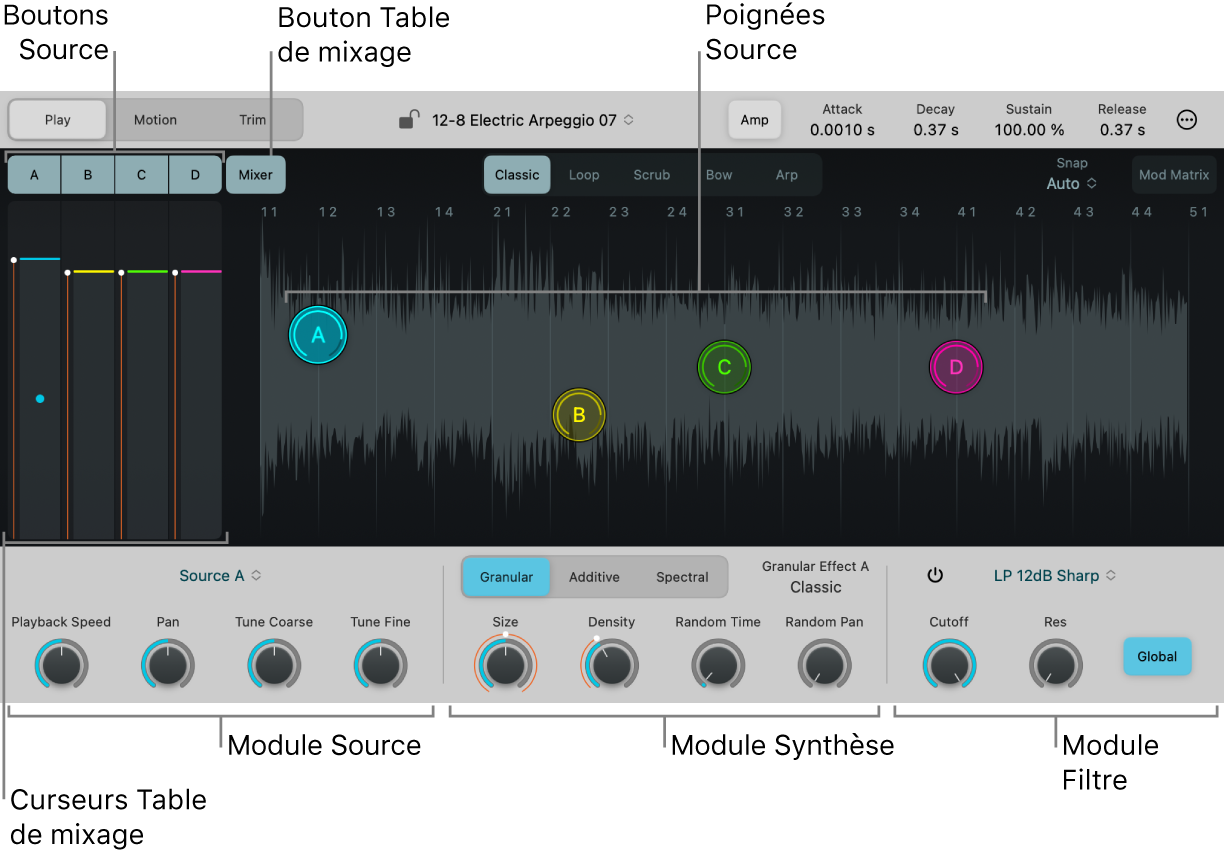Open the Snap Auto pop-up menu
This screenshot has width=1224, height=854.
point(1071,184)
